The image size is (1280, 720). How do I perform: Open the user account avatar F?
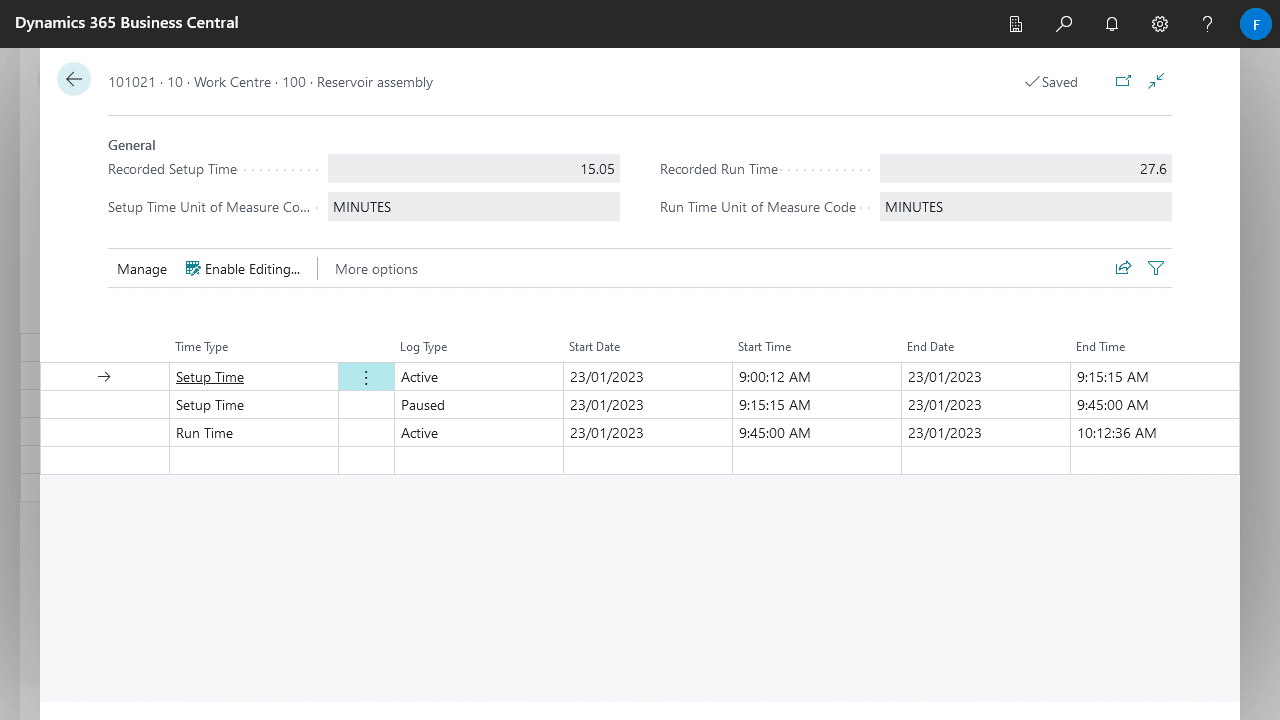click(1256, 24)
